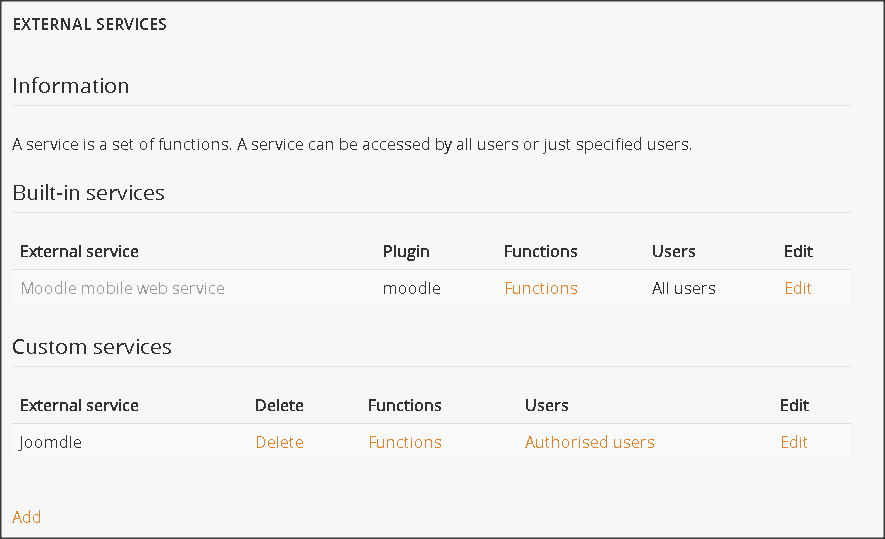Select the Moodle mobile web service name
This screenshot has height=539, width=885.
(122, 288)
